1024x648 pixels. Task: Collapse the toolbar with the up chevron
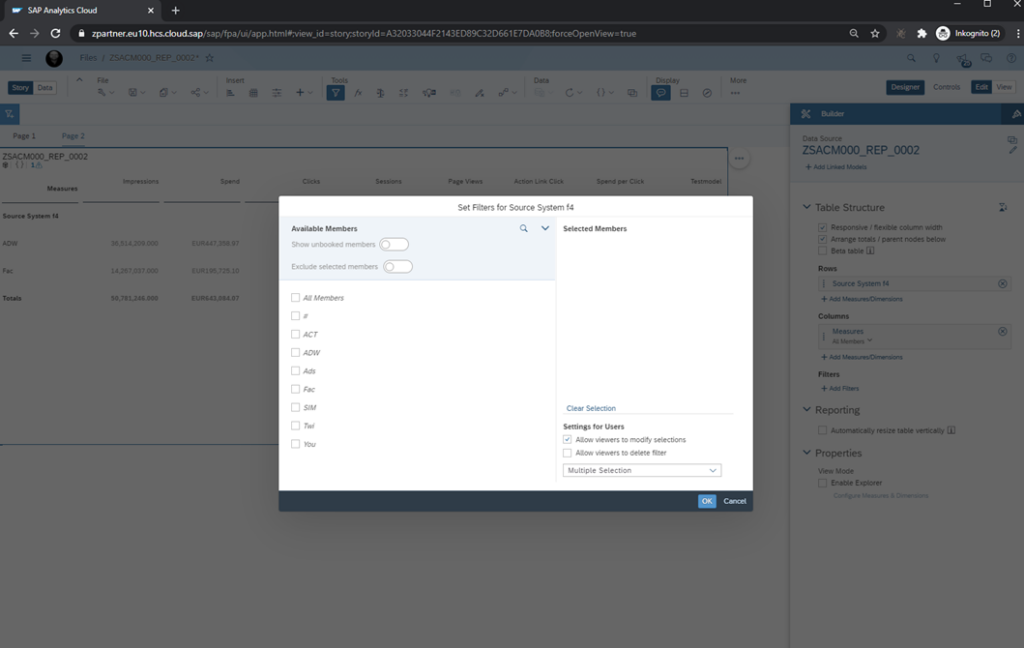click(79, 80)
